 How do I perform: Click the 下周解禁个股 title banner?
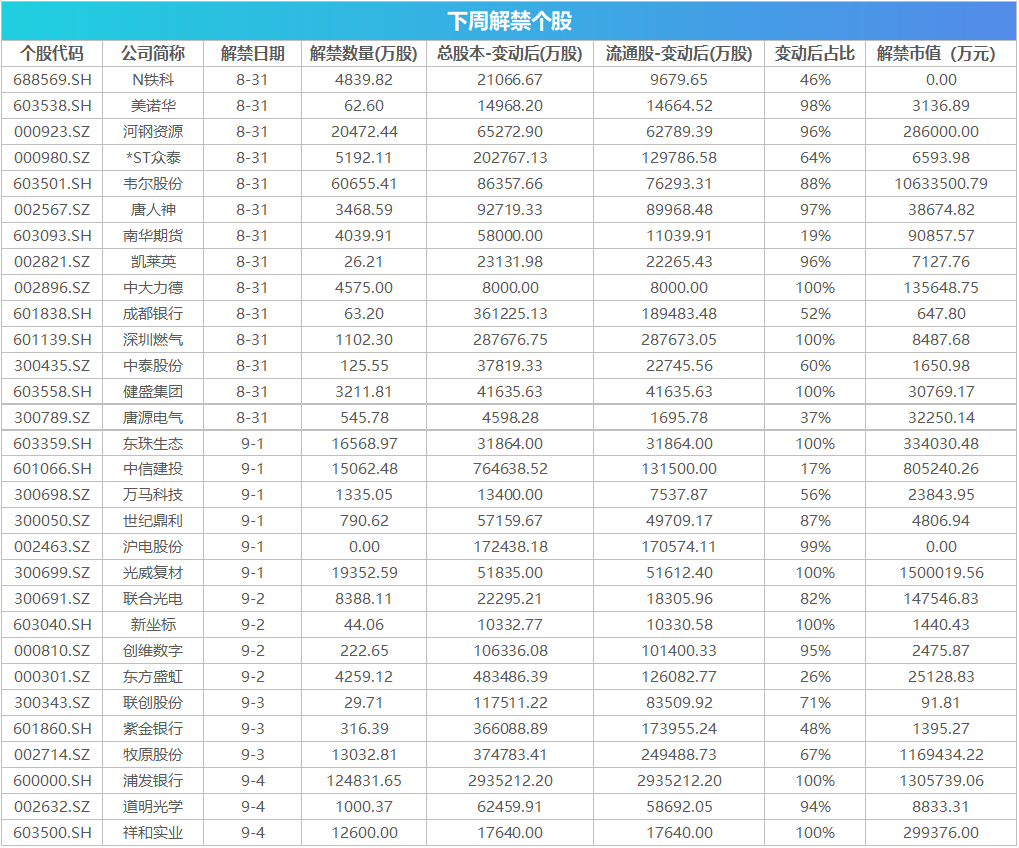pyautogui.click(x=510, y=21)
